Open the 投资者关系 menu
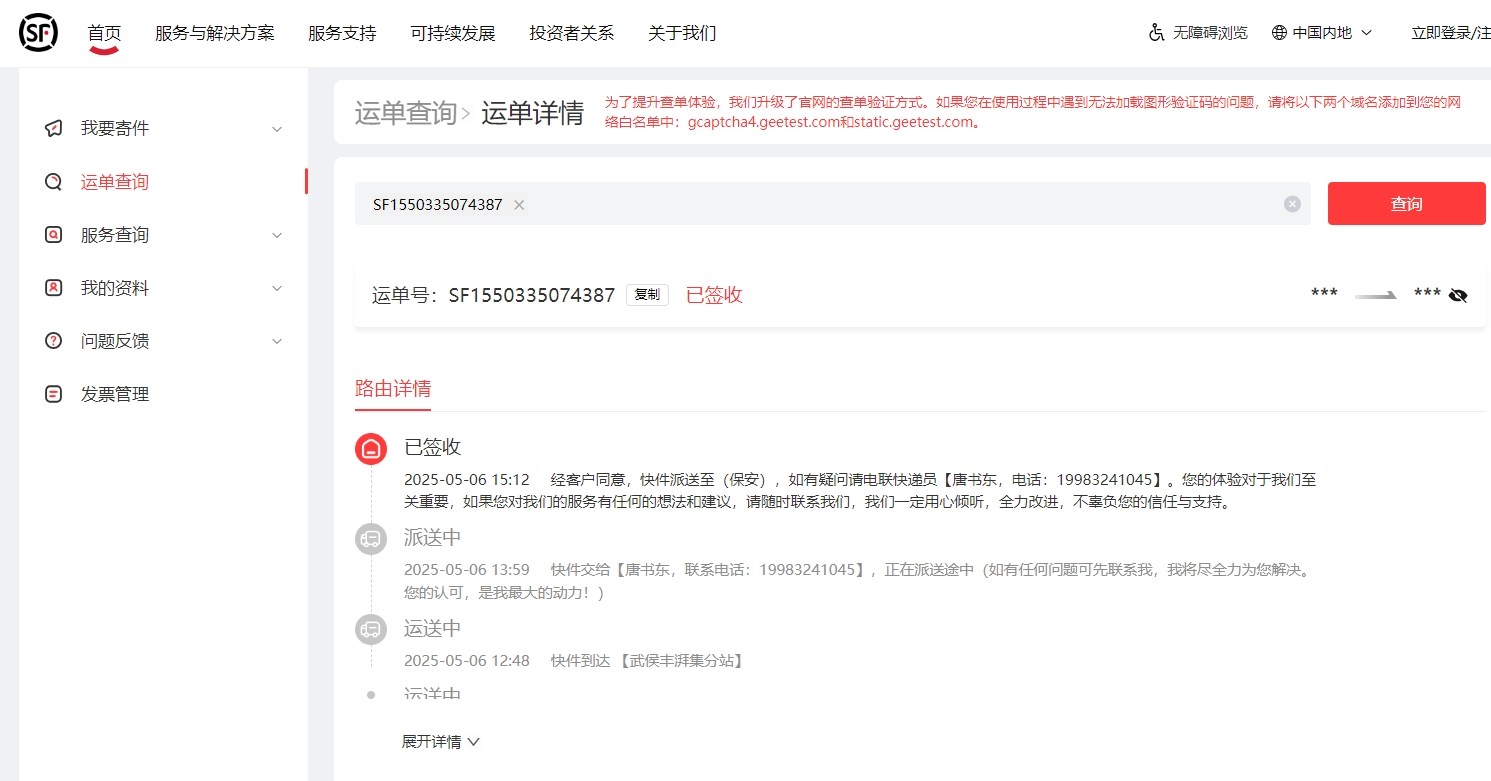Screen dimensions: 1491x781 pos(572,33)
